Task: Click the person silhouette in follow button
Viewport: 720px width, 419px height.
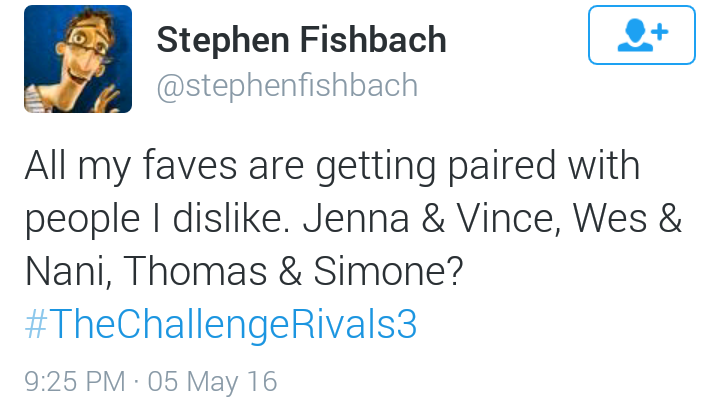Action: [635, 35]
